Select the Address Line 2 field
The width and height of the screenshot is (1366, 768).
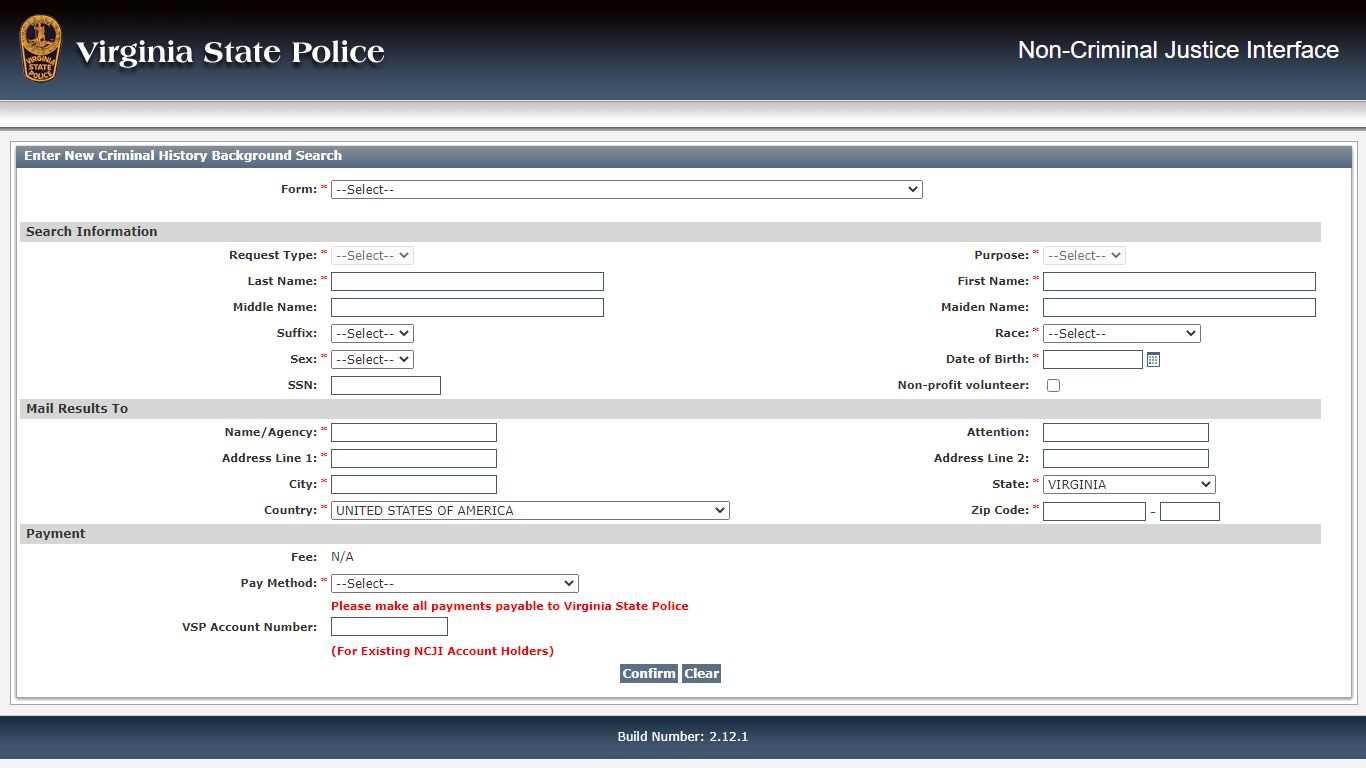(1126, 459)
